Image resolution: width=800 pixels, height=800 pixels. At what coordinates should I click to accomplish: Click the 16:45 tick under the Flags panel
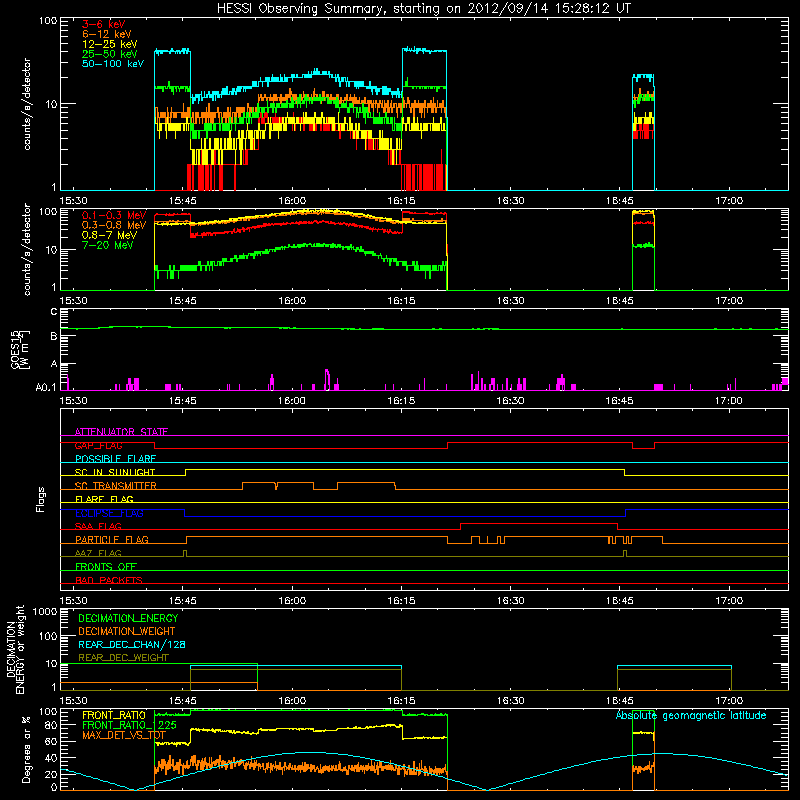620,601
